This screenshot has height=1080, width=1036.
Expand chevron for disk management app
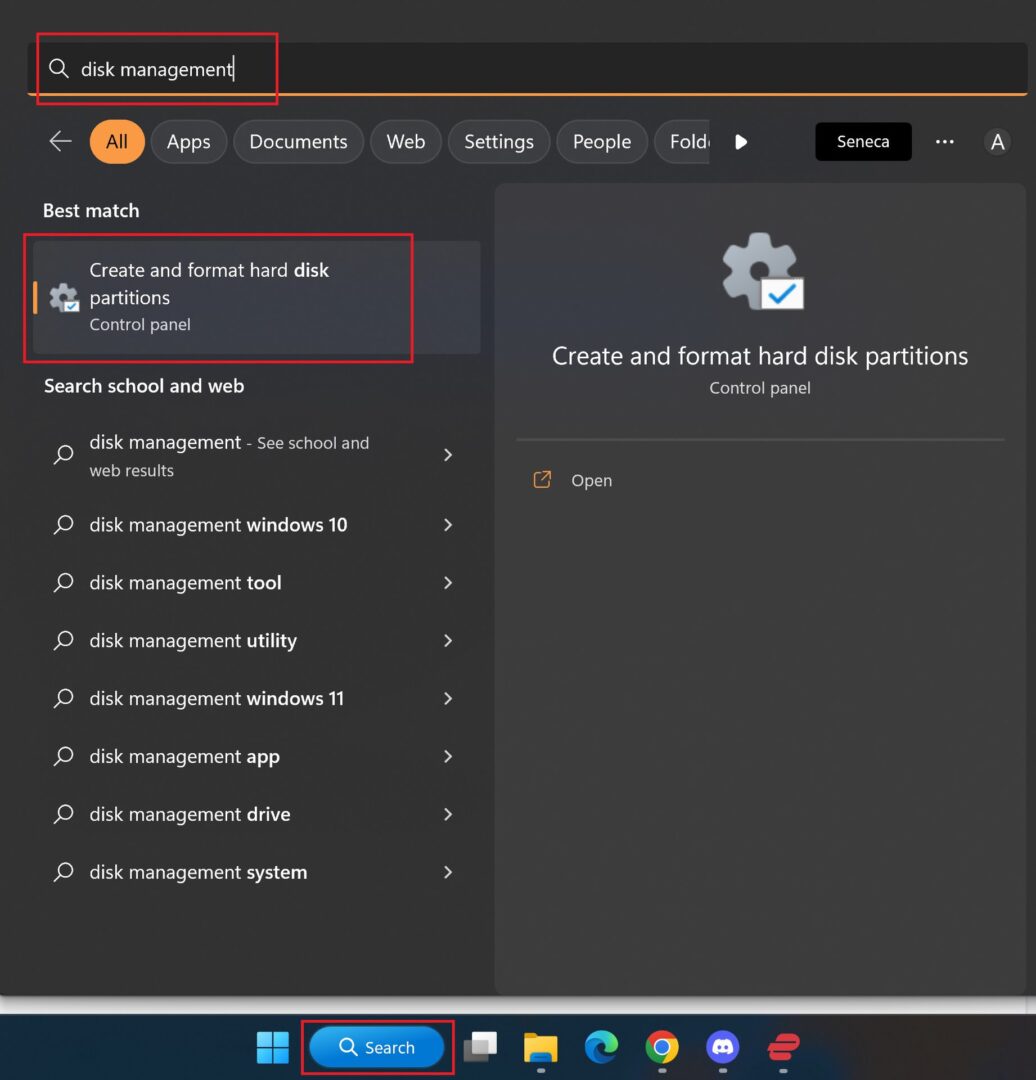[448, 756]
